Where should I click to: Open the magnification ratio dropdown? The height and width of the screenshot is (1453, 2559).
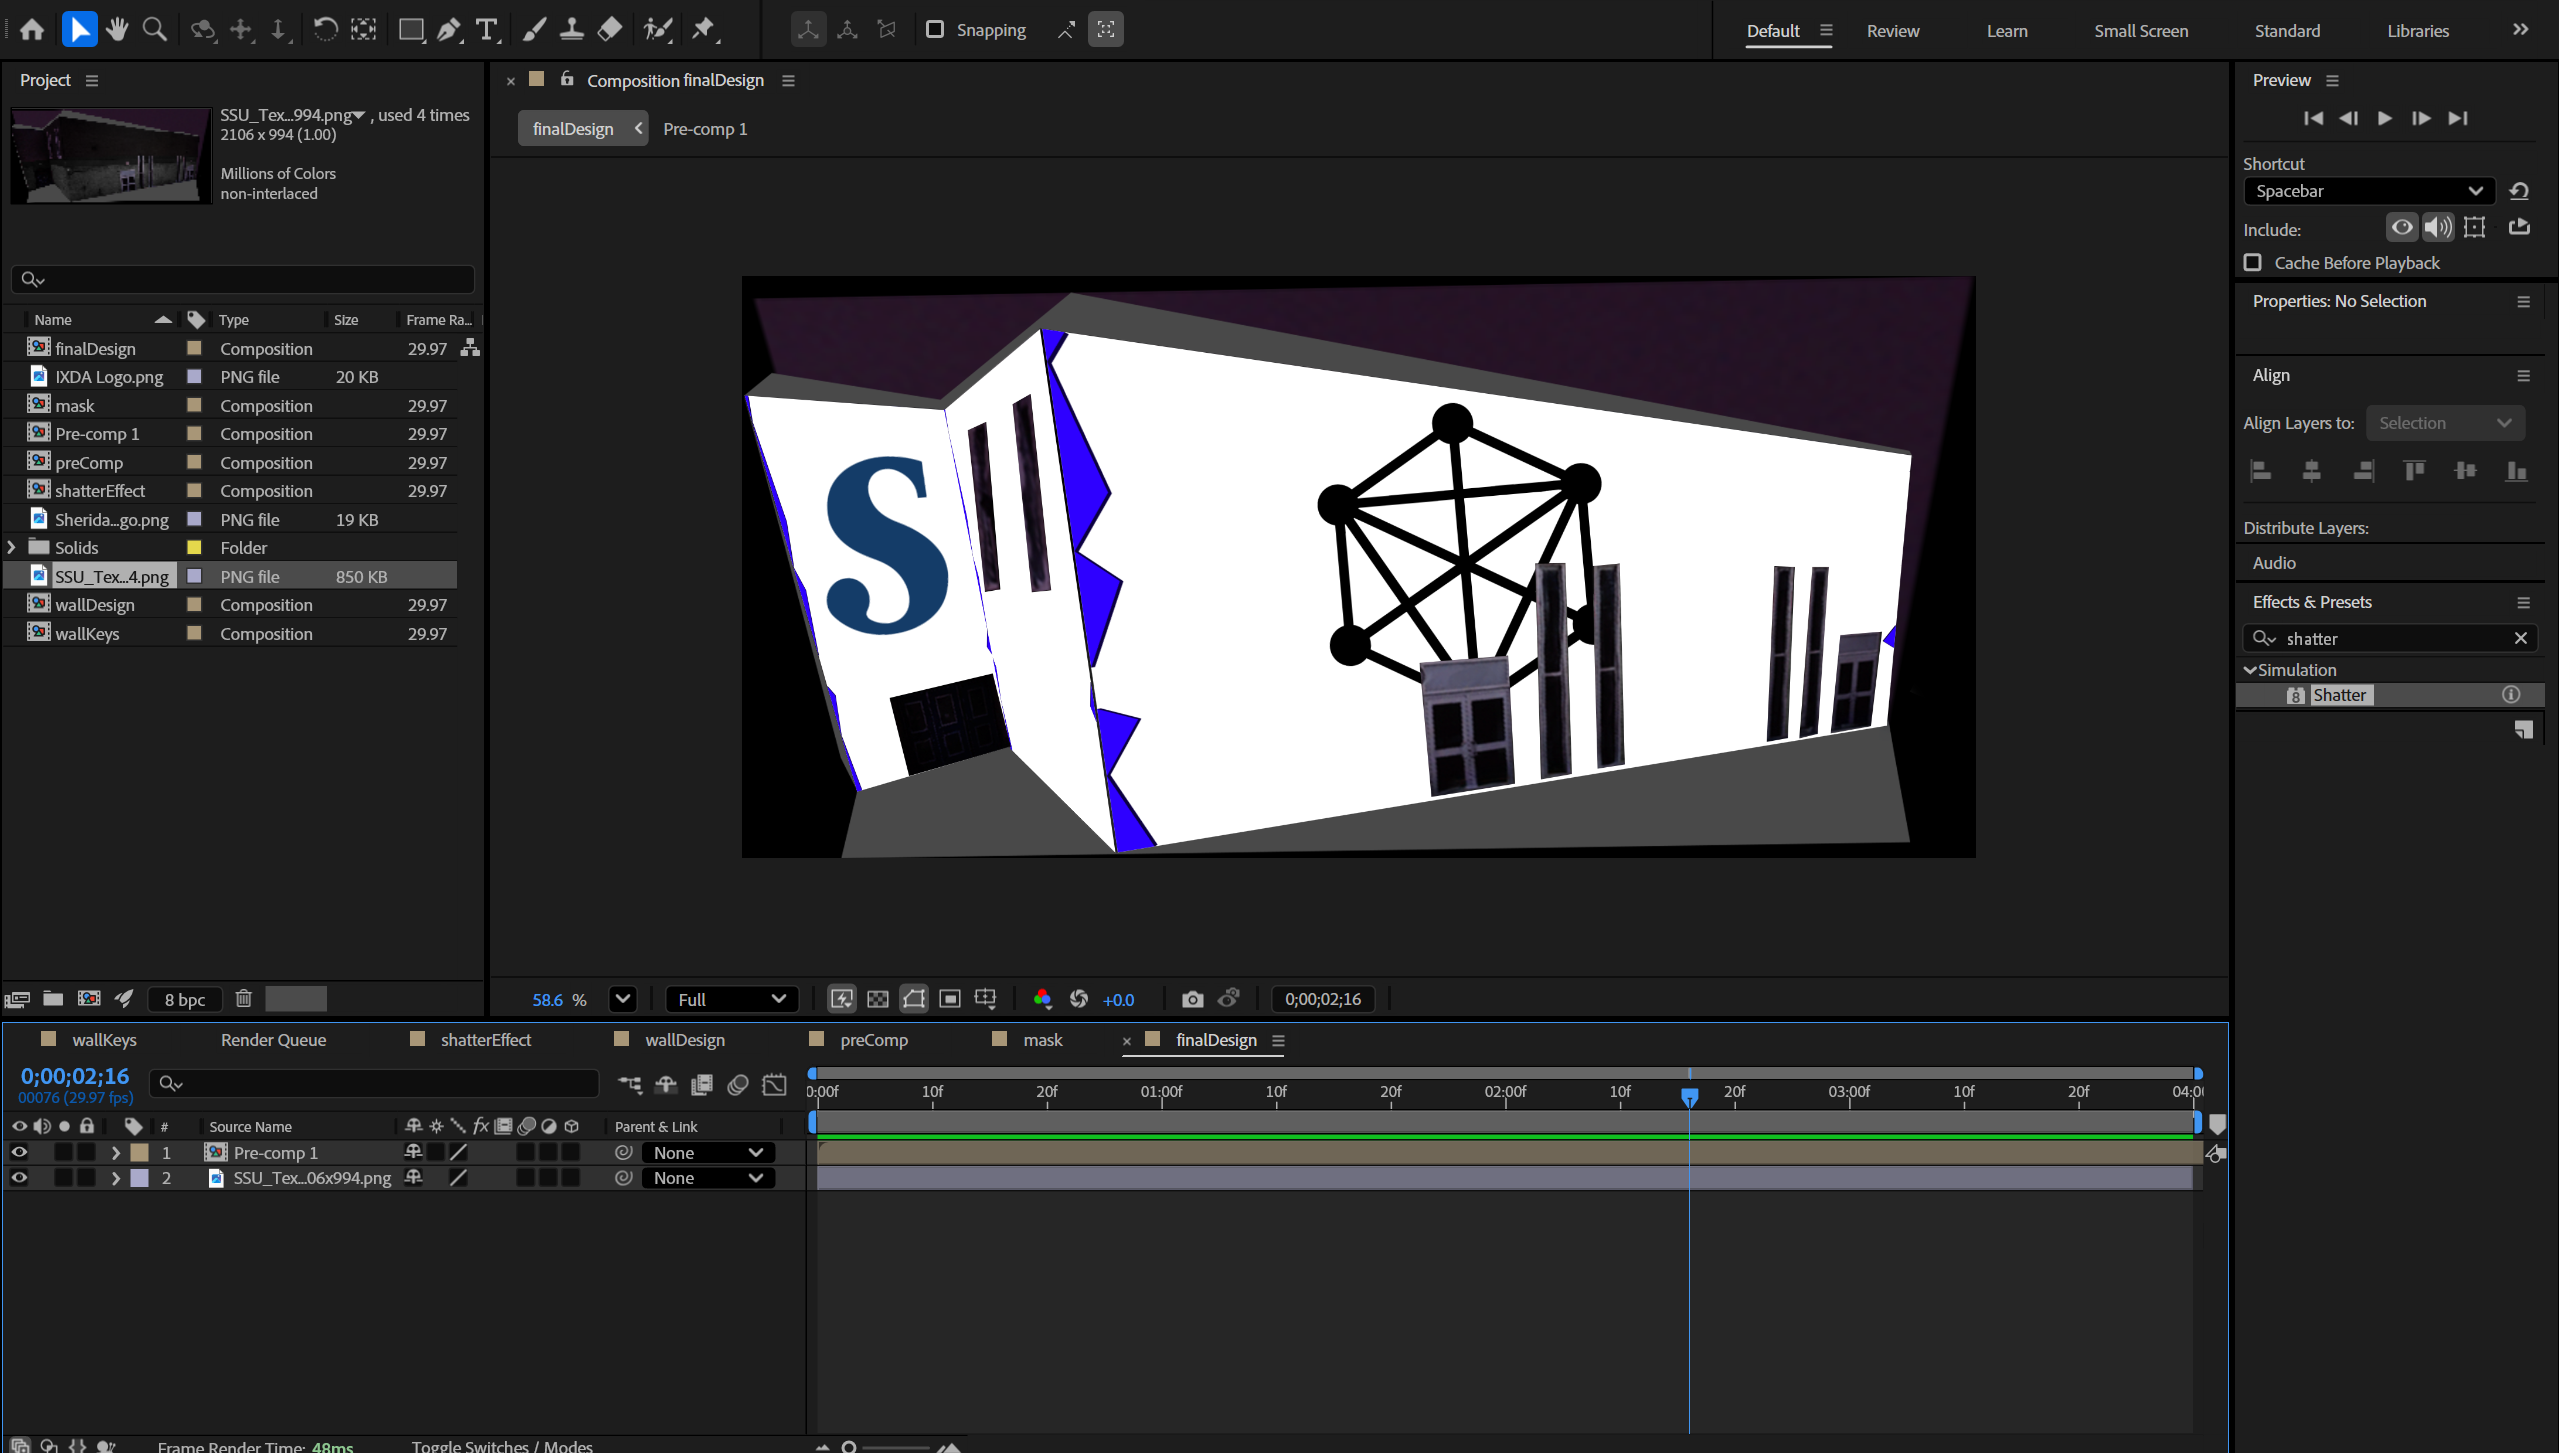622,998
